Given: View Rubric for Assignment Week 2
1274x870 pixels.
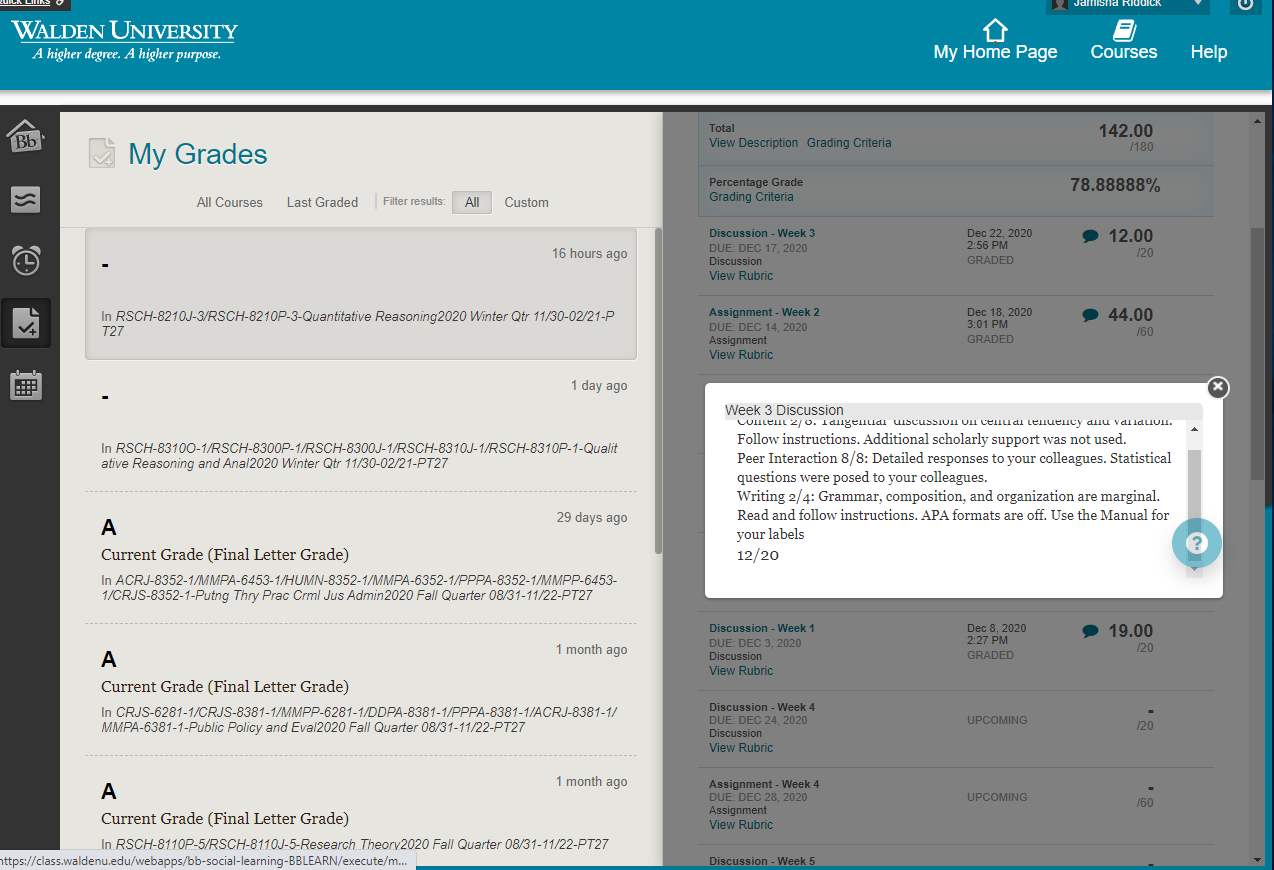Looking at the screenshot, I should (741, 355).
